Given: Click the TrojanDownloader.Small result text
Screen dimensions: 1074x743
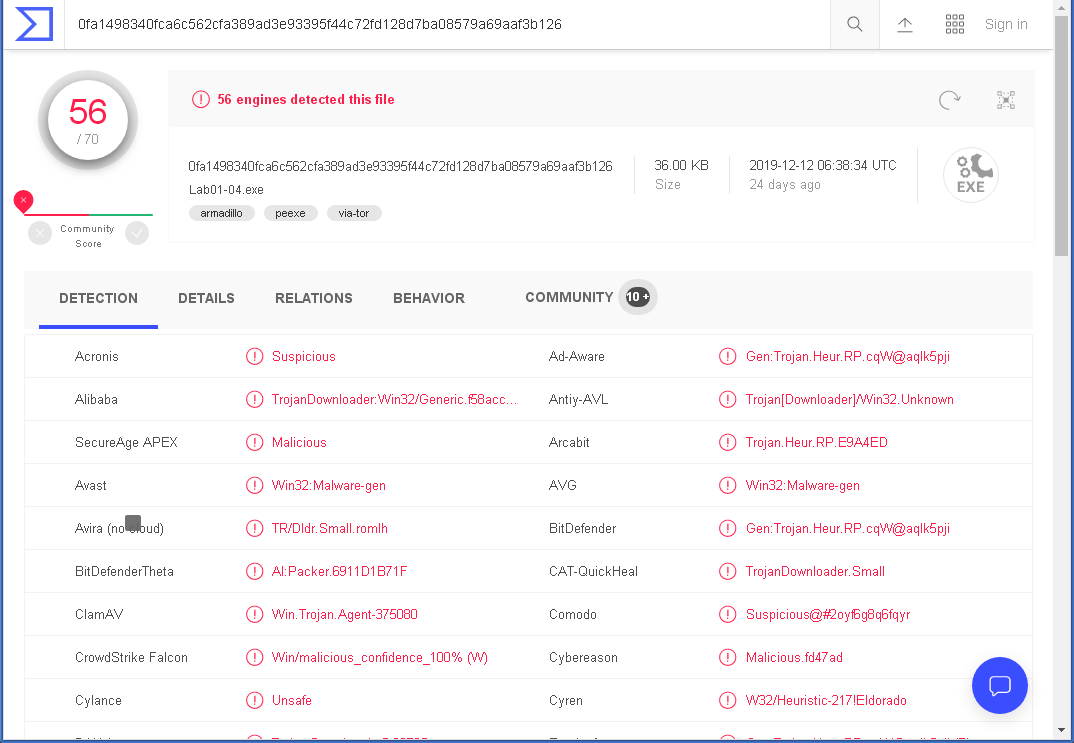Looking at the screenshot, I should pyautogui.click(x=815, y=572).
